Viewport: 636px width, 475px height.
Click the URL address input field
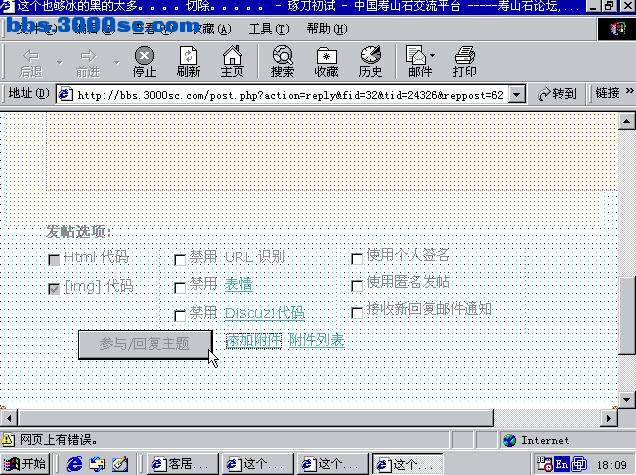click(x=290, y=95)
